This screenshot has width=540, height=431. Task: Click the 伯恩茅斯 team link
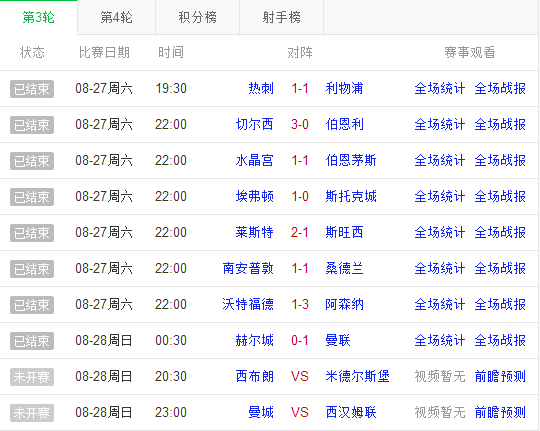pyautogui.click(x=351, y=161)
